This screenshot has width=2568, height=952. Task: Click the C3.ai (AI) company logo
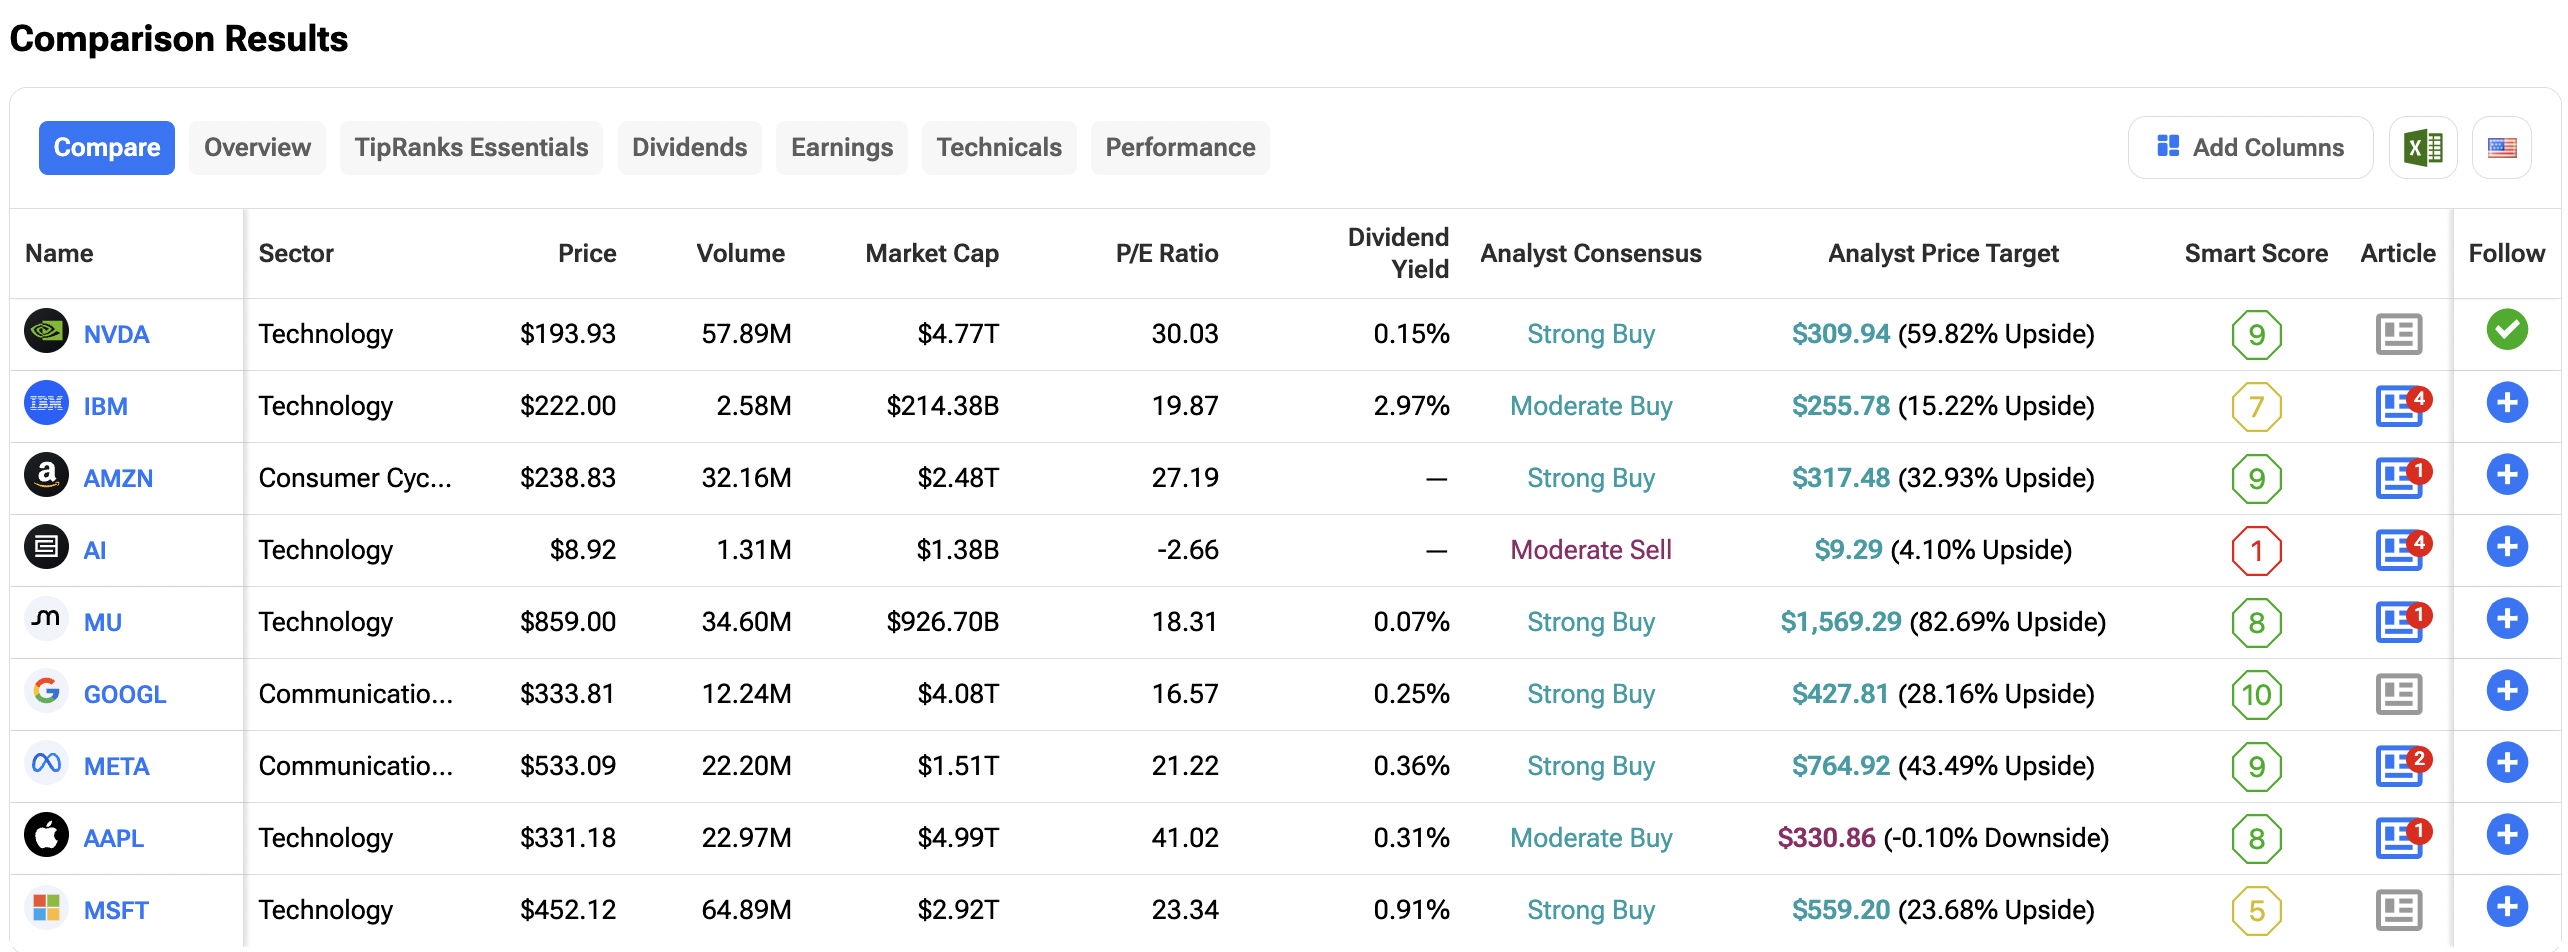click(x=46, y=547)
